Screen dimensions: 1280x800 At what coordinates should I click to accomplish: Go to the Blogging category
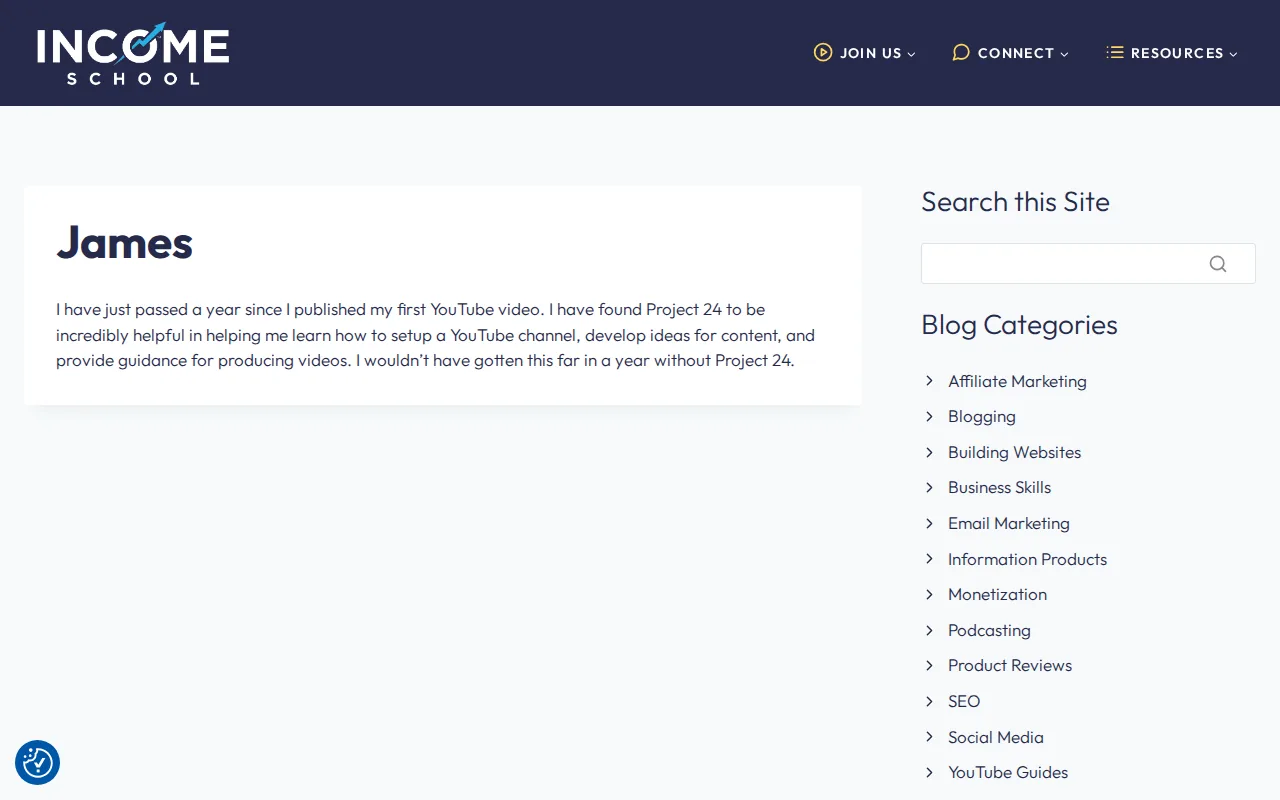click(x=982, y=416)
